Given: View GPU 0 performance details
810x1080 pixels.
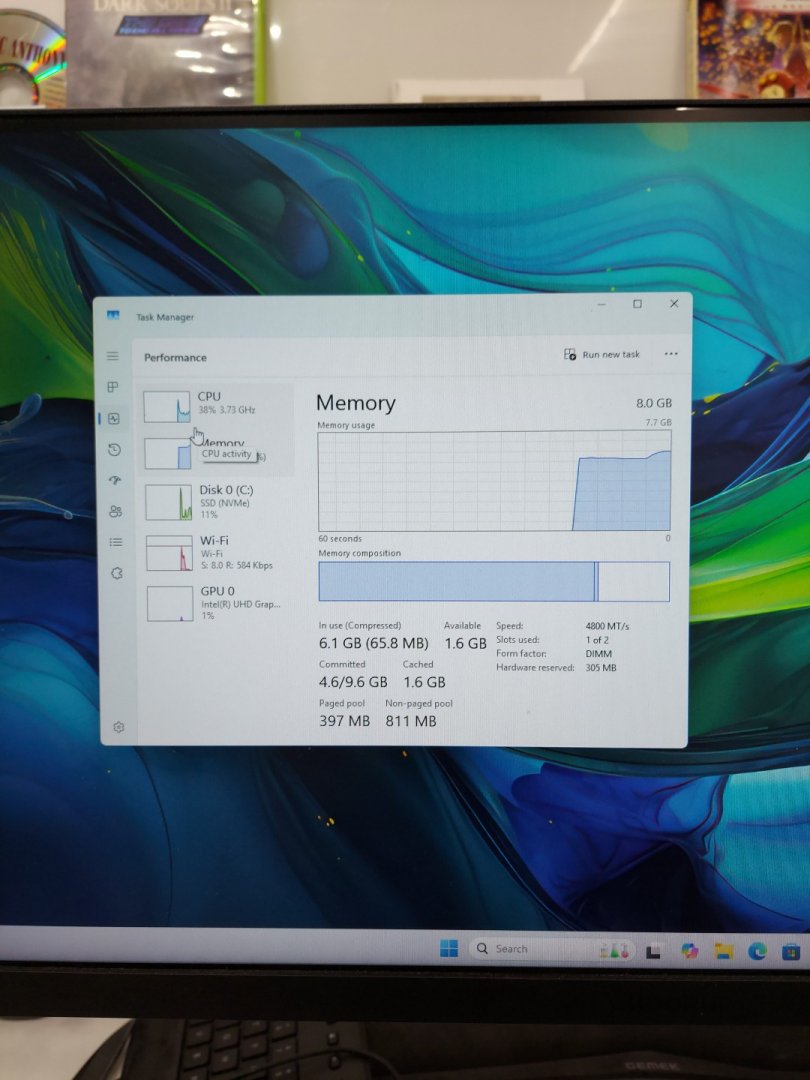Looking at the screenshot, I should coord(217,602).
